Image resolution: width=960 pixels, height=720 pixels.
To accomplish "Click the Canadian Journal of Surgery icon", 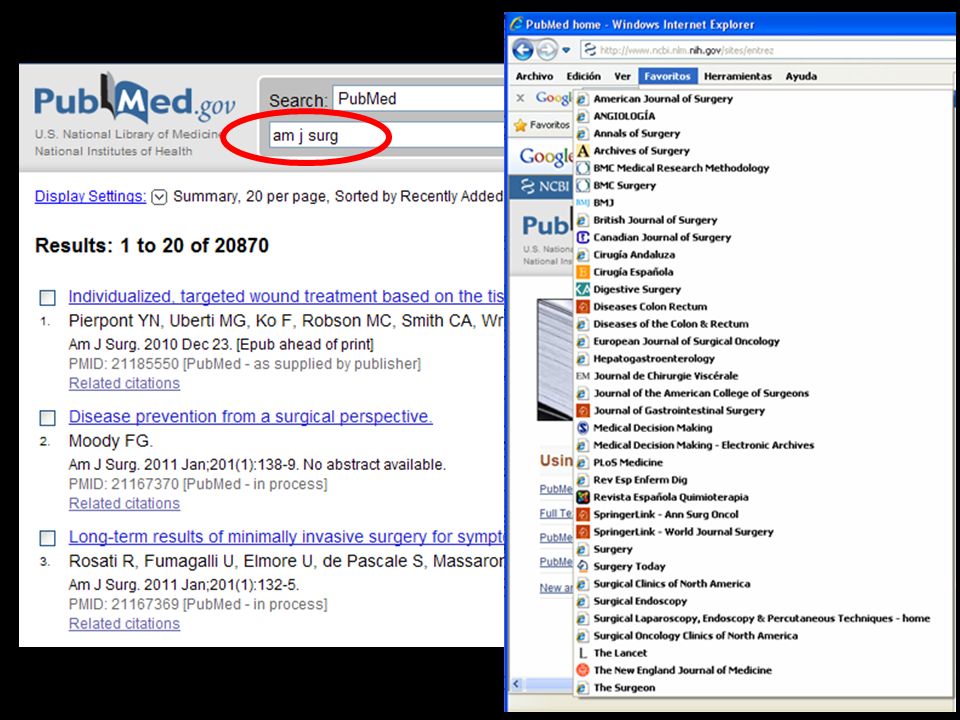I will point(583,237).
